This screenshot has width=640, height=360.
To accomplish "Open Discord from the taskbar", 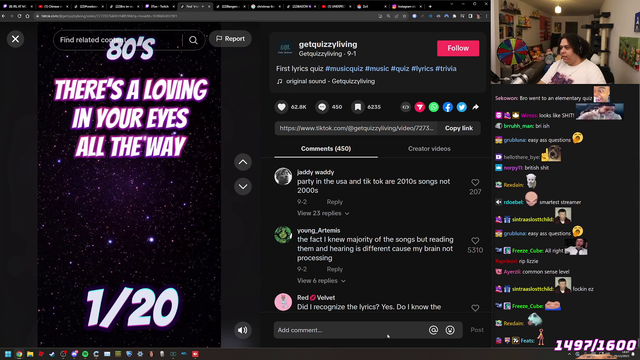I will [x=74, y=354].
